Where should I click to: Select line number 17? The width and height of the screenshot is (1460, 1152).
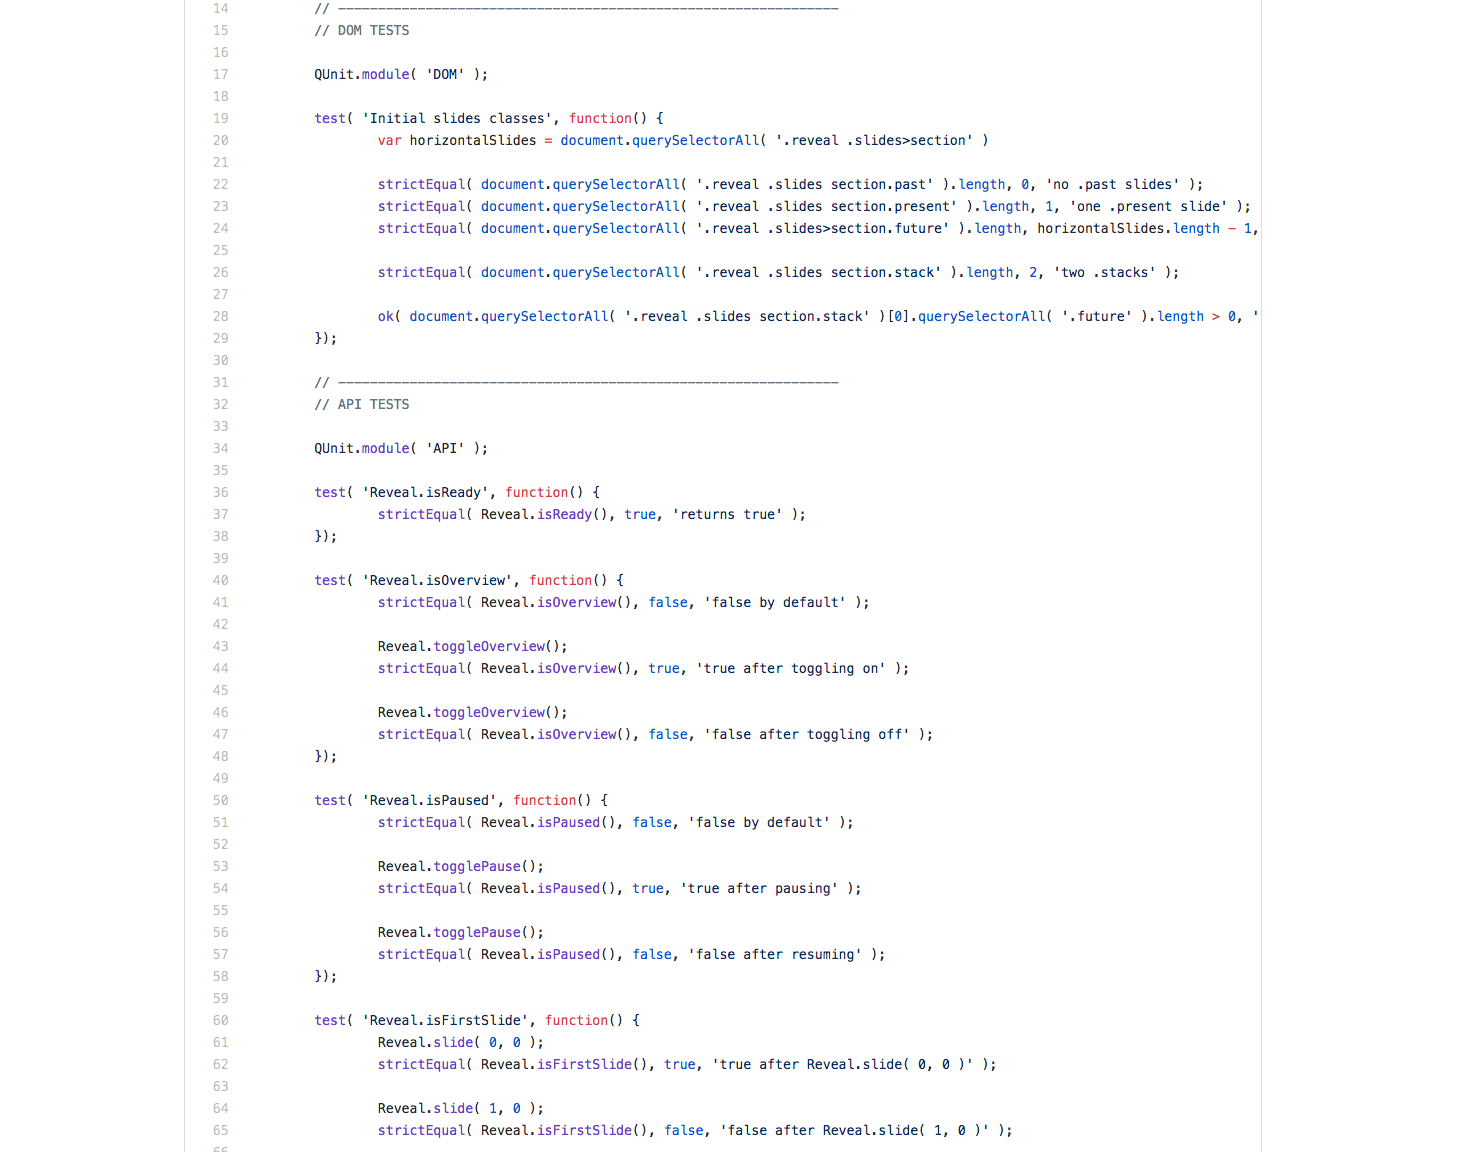click(220, 74)
